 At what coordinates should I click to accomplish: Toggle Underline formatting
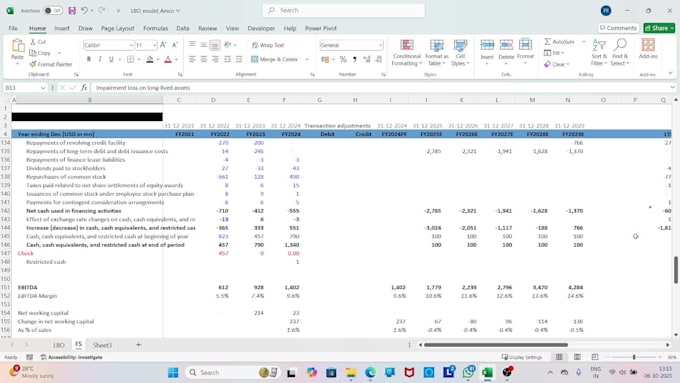[x=111, y=59]
